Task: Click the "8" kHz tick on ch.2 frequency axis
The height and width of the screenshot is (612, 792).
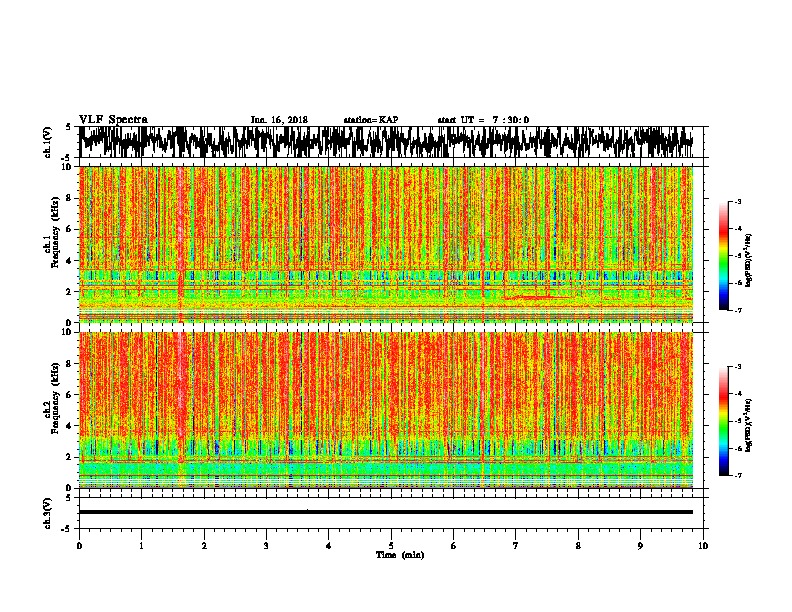Action: click(x=71, y=364)
